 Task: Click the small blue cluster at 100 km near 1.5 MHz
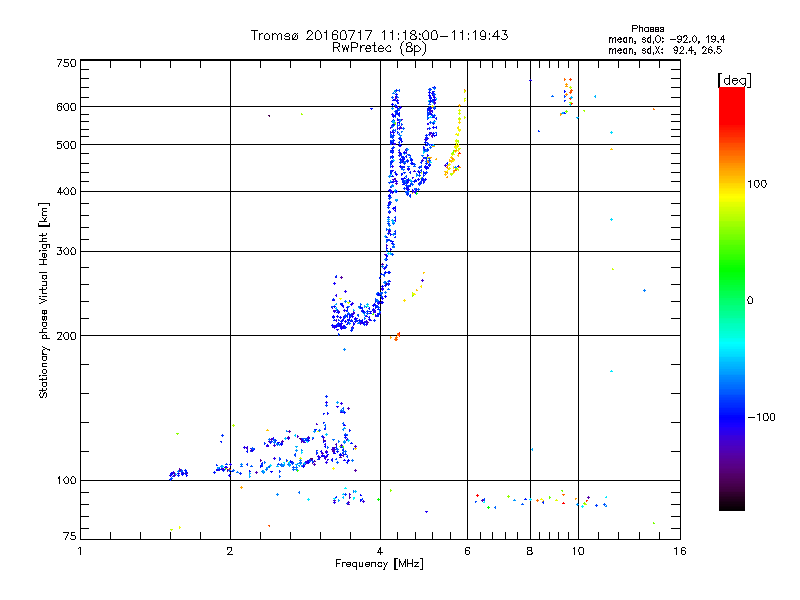(x=178, y=474)
